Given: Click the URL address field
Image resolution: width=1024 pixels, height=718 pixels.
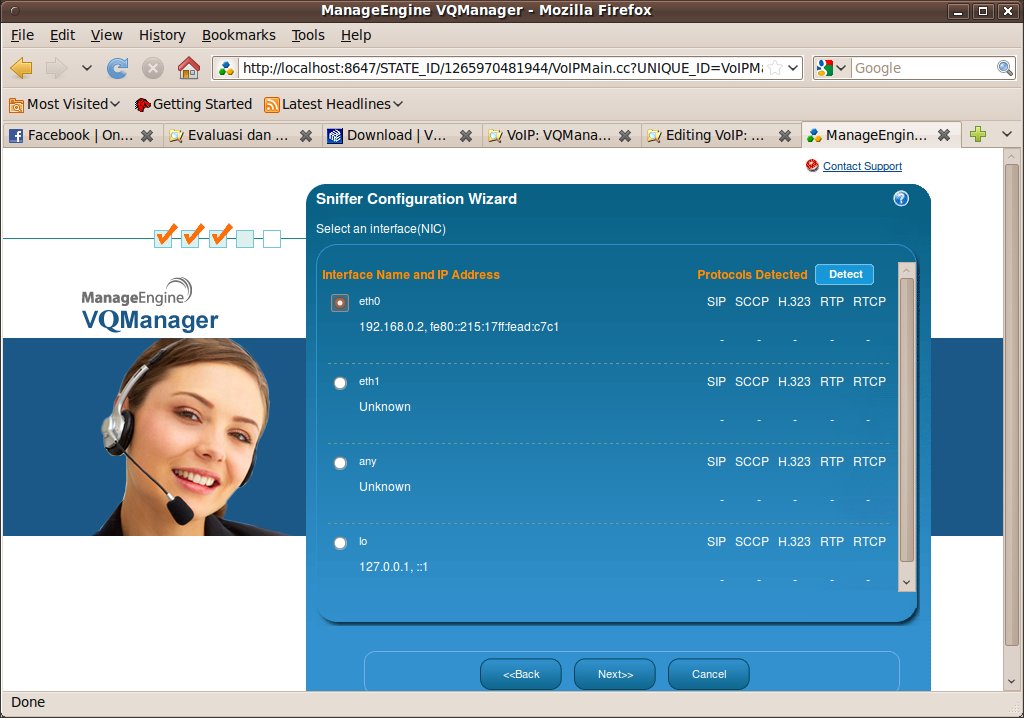Looking at the screenshot, I should point(502,67).
